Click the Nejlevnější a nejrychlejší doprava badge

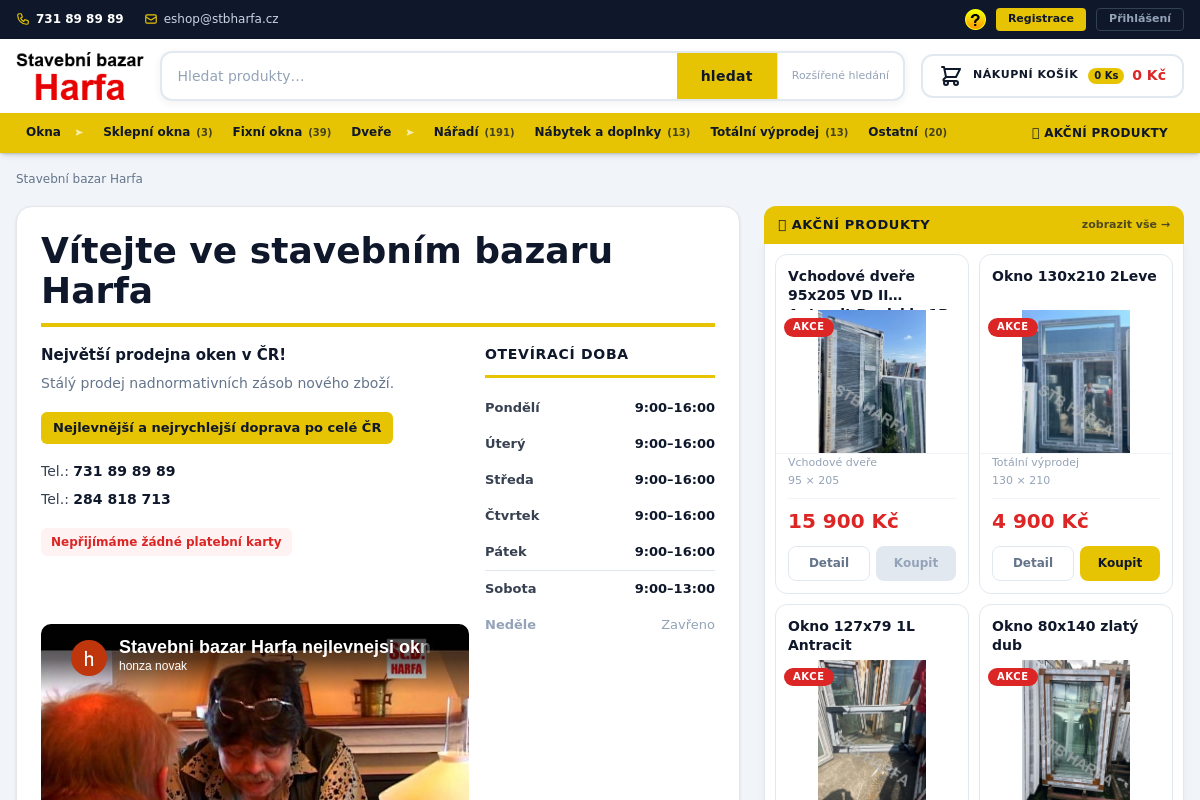coord(217,428)
